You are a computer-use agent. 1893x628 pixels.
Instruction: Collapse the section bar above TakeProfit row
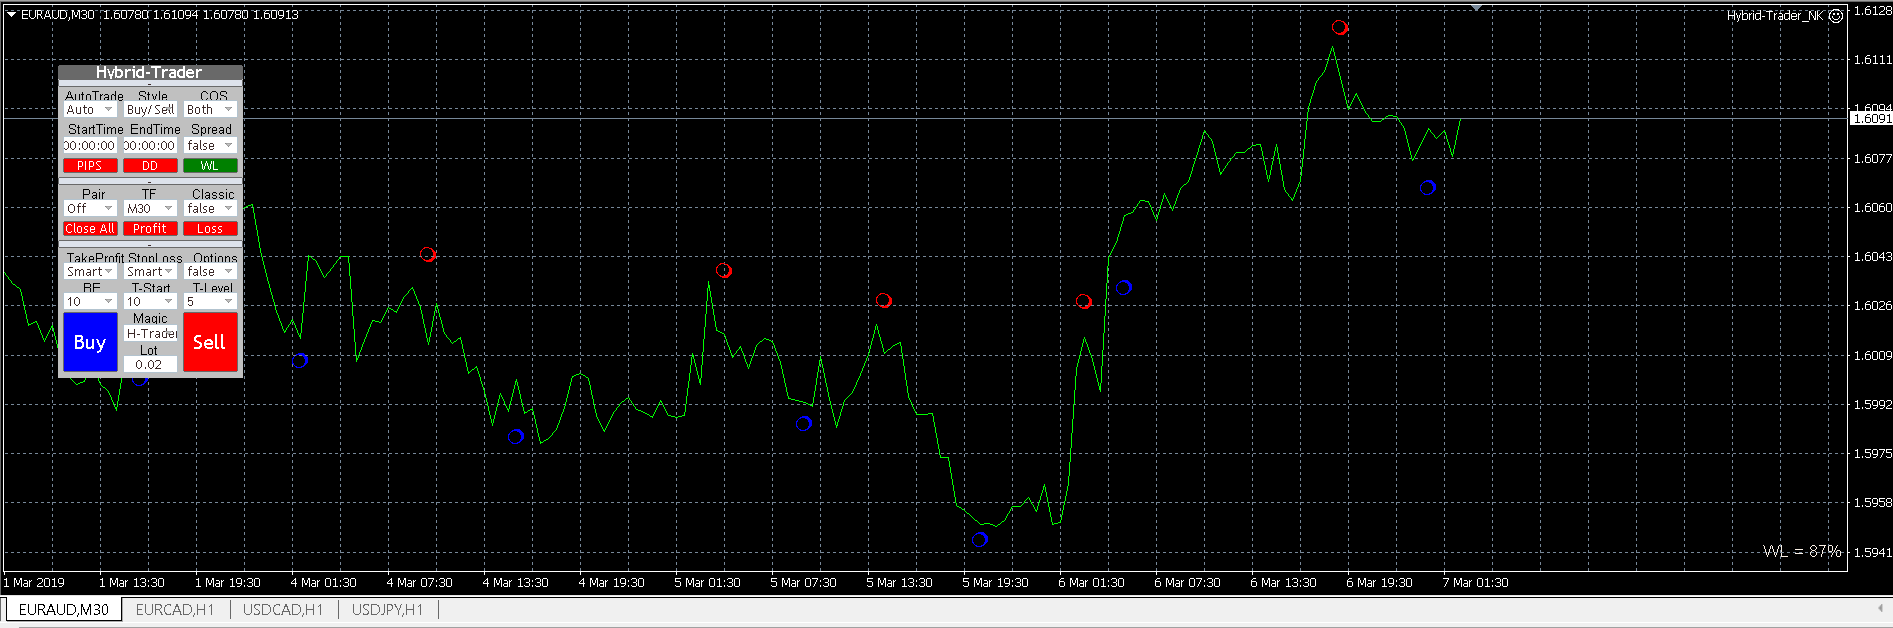point(150,245)
